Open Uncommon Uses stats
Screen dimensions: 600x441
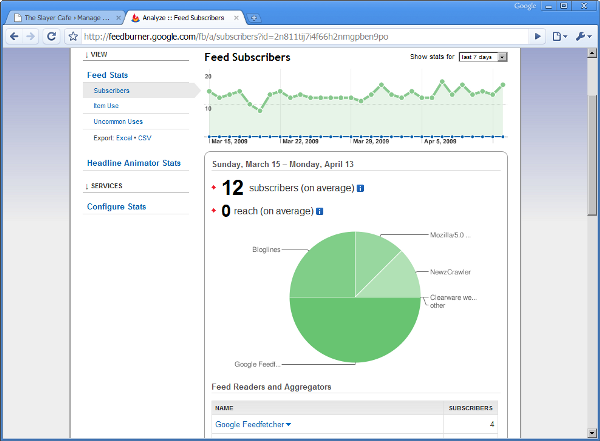tap(118, 121)
